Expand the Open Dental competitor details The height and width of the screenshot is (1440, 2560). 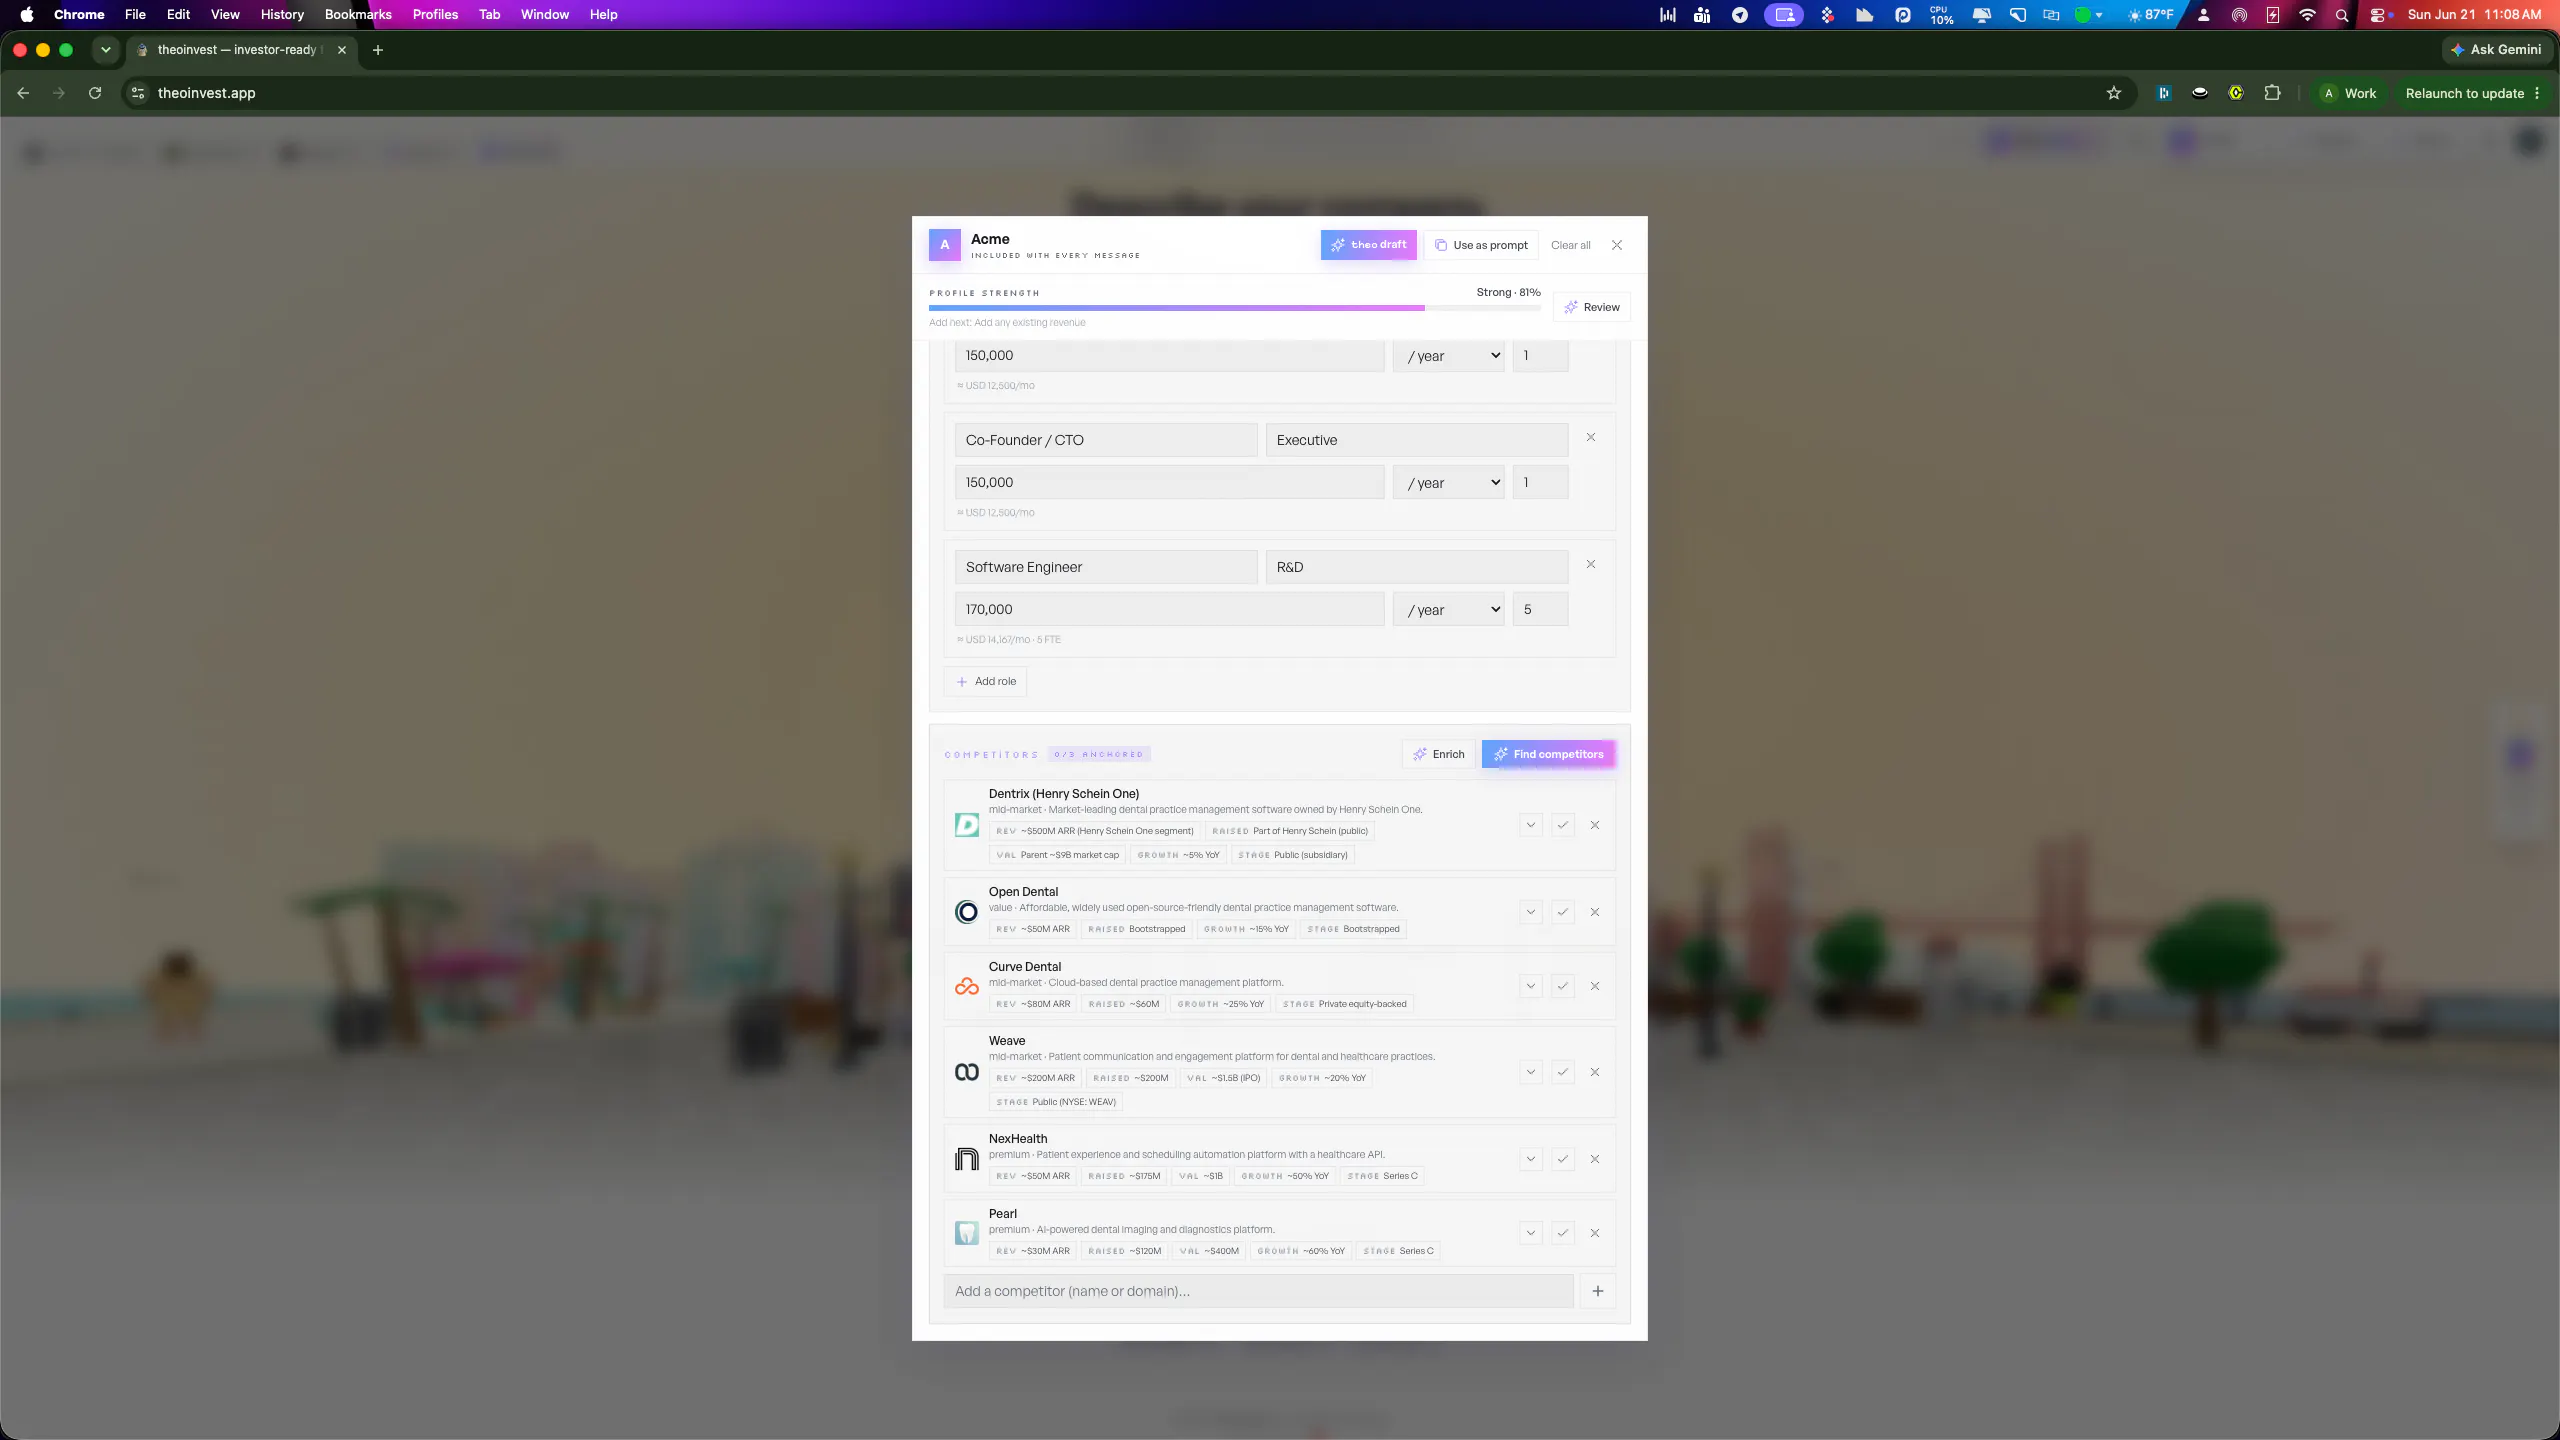click(1531, 912)
